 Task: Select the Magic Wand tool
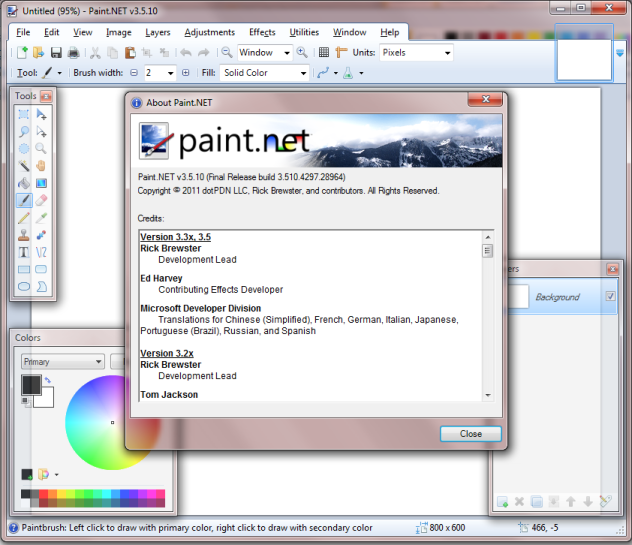point(24,166)
